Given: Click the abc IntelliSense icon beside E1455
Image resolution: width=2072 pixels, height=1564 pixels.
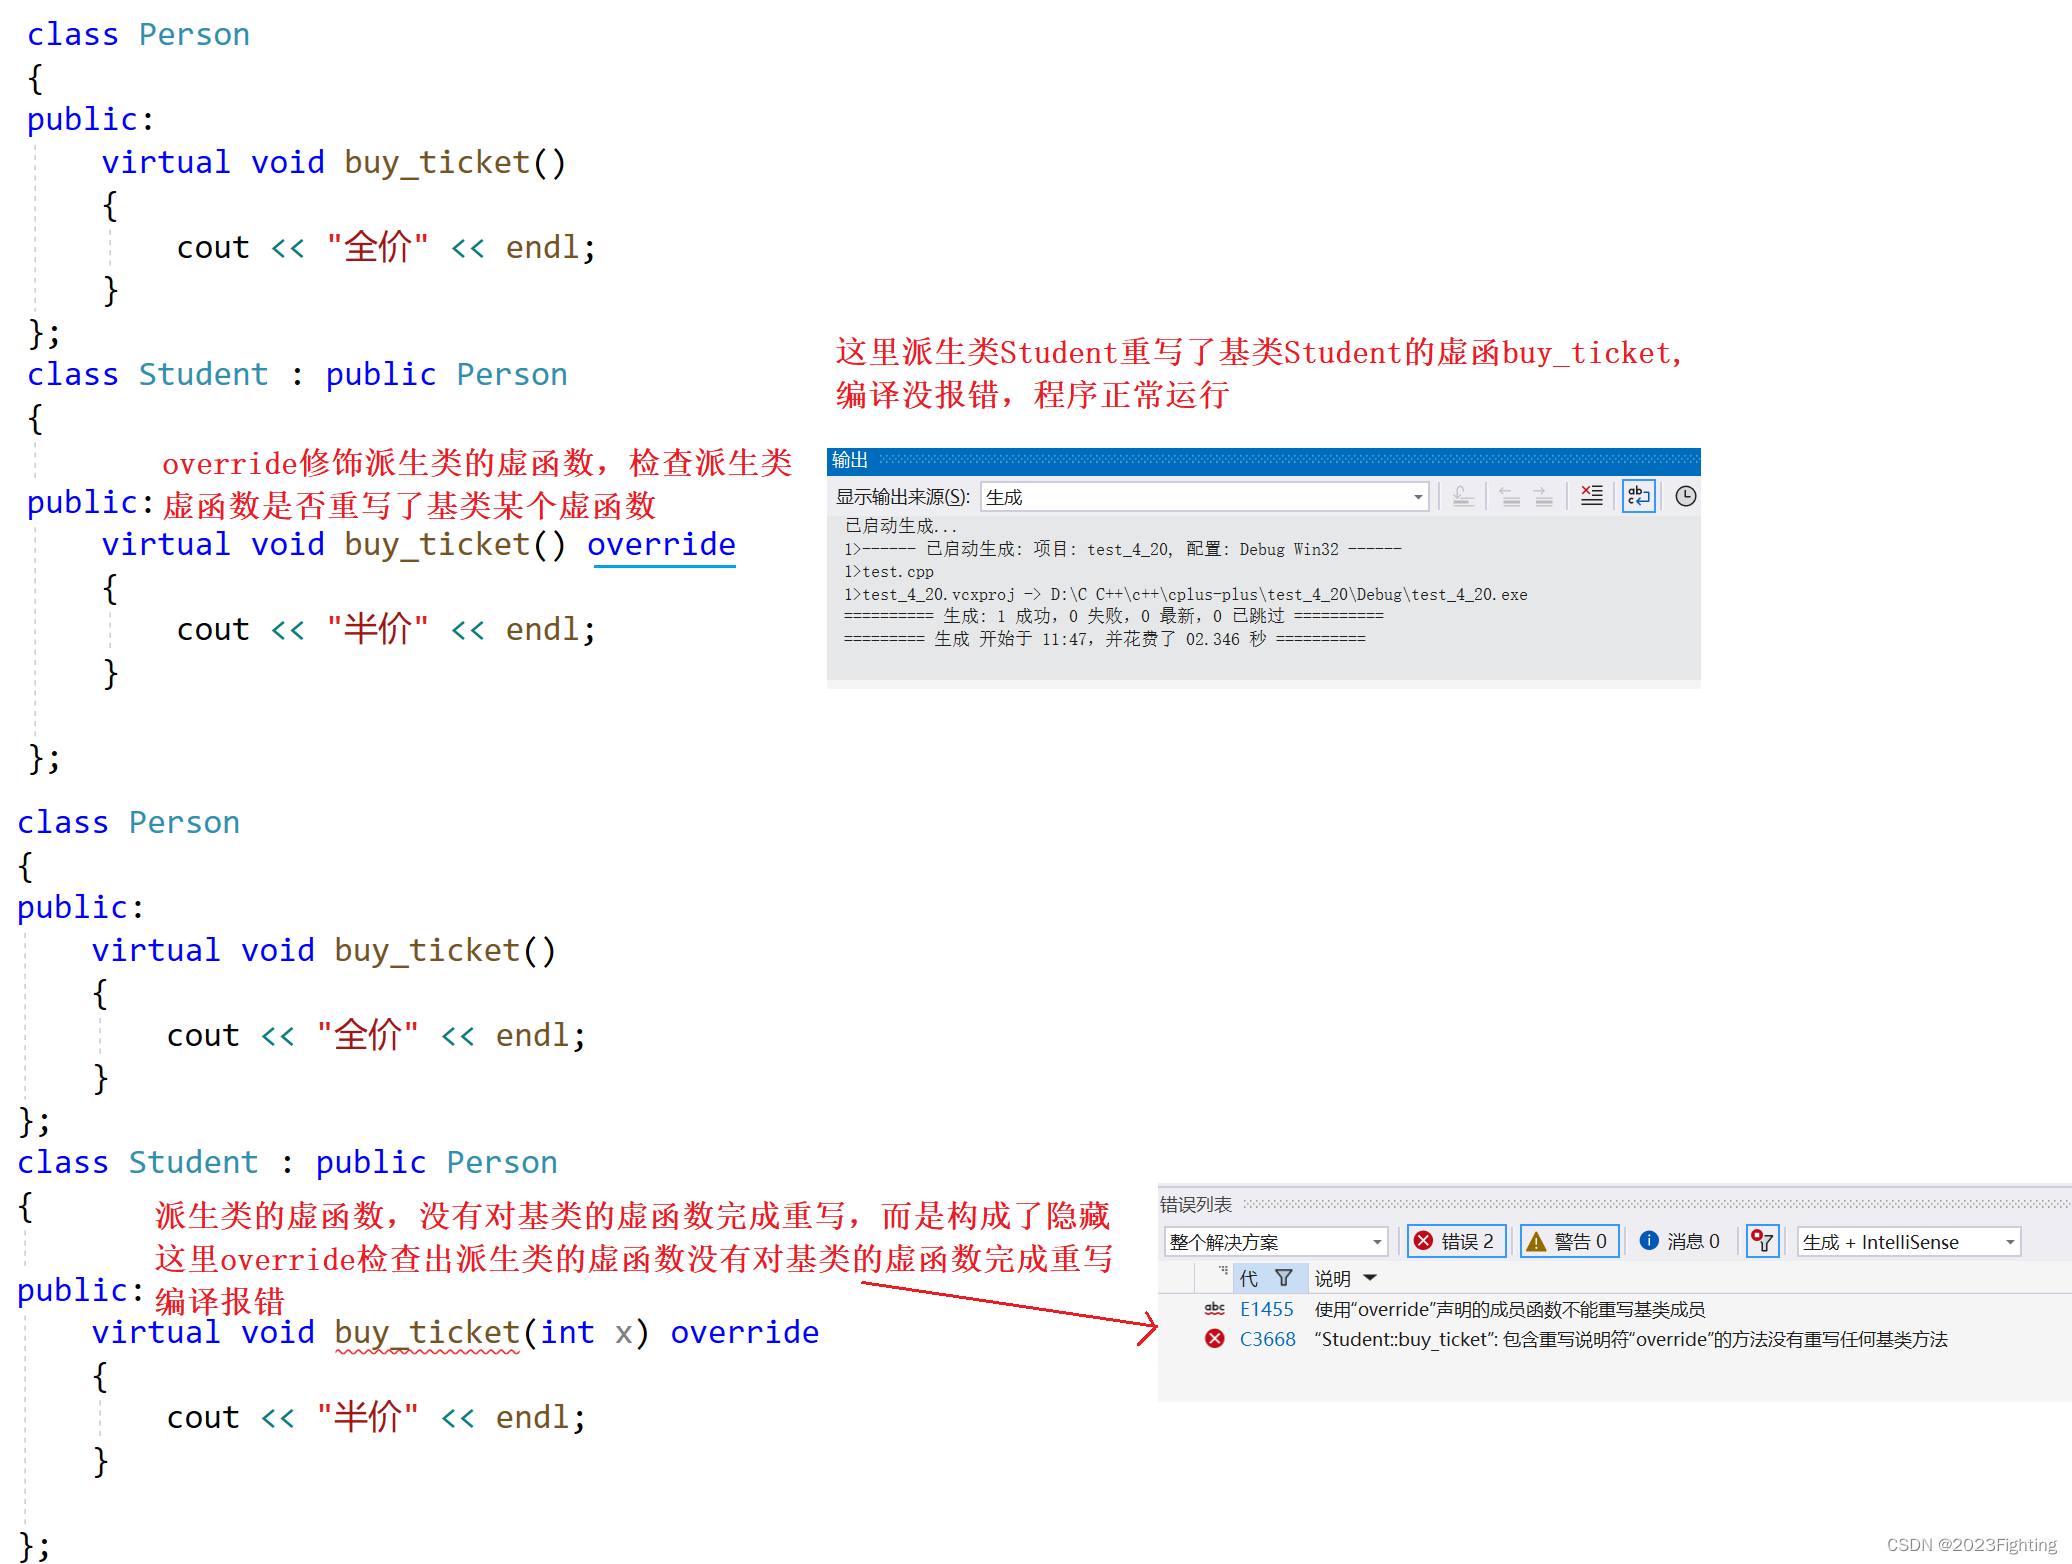Looking at the screenshot, I should point(1215,1309).
